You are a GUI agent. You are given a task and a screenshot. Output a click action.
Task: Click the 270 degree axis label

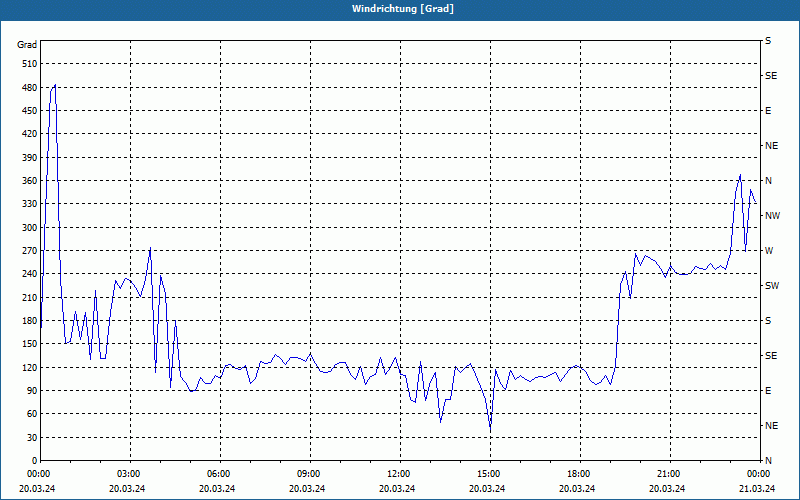tap(30, 251)
